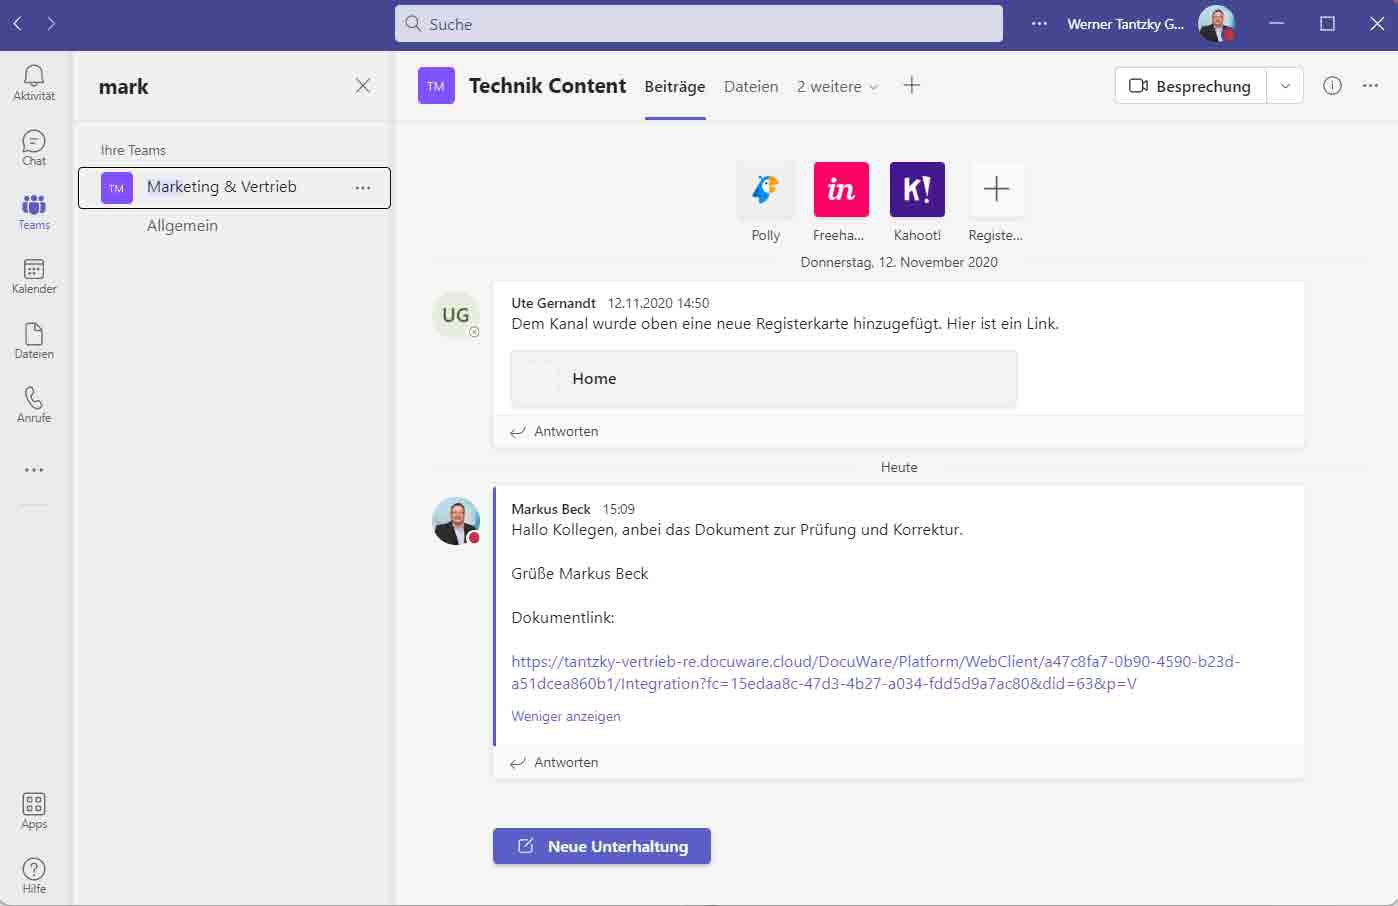Click the Markus Beck sender name
1398x906 pixels.
coord(551,509)
